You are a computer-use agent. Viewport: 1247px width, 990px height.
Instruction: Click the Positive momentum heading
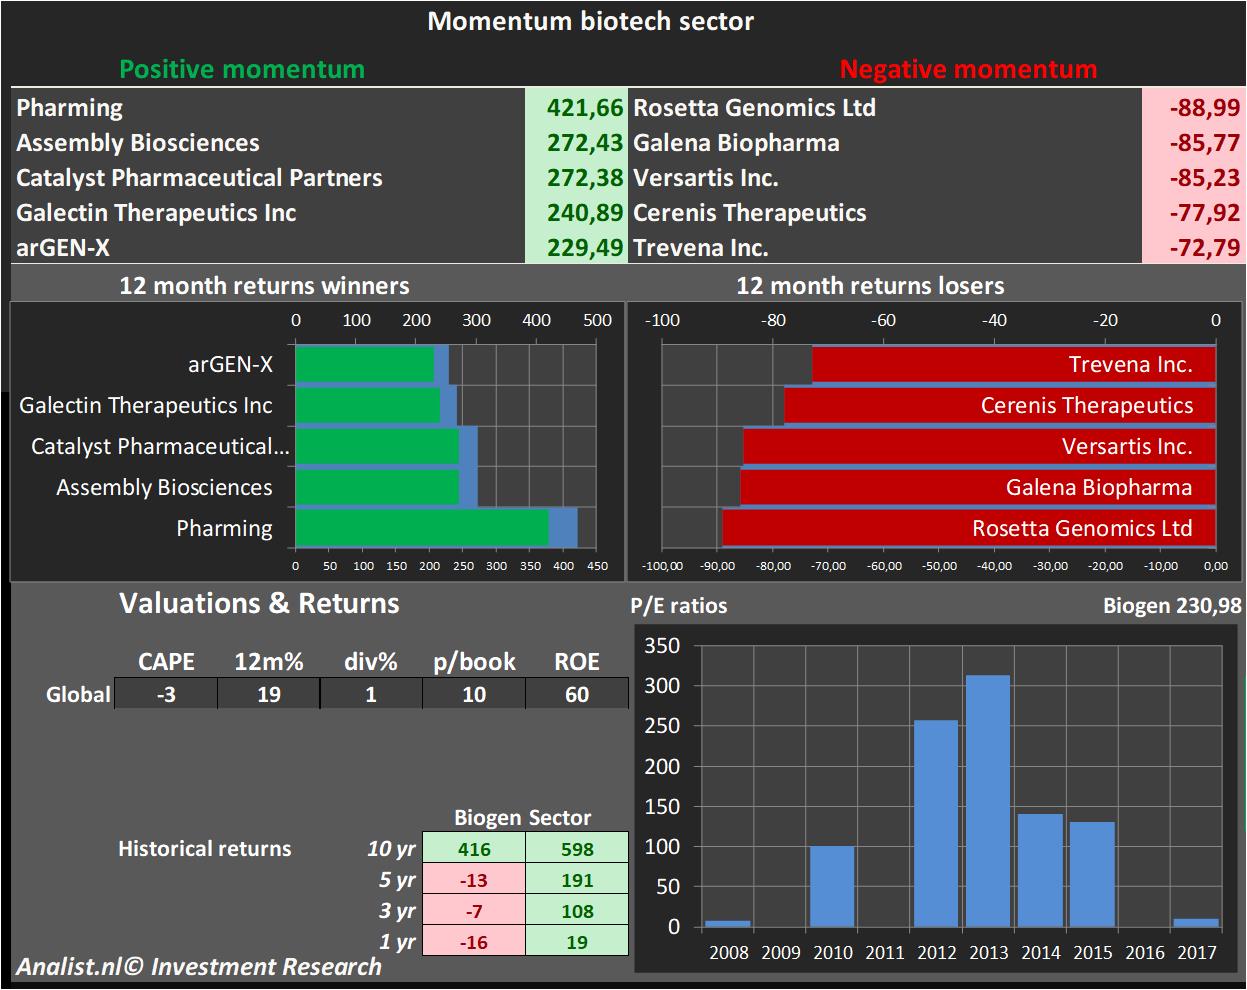[242, 69]
